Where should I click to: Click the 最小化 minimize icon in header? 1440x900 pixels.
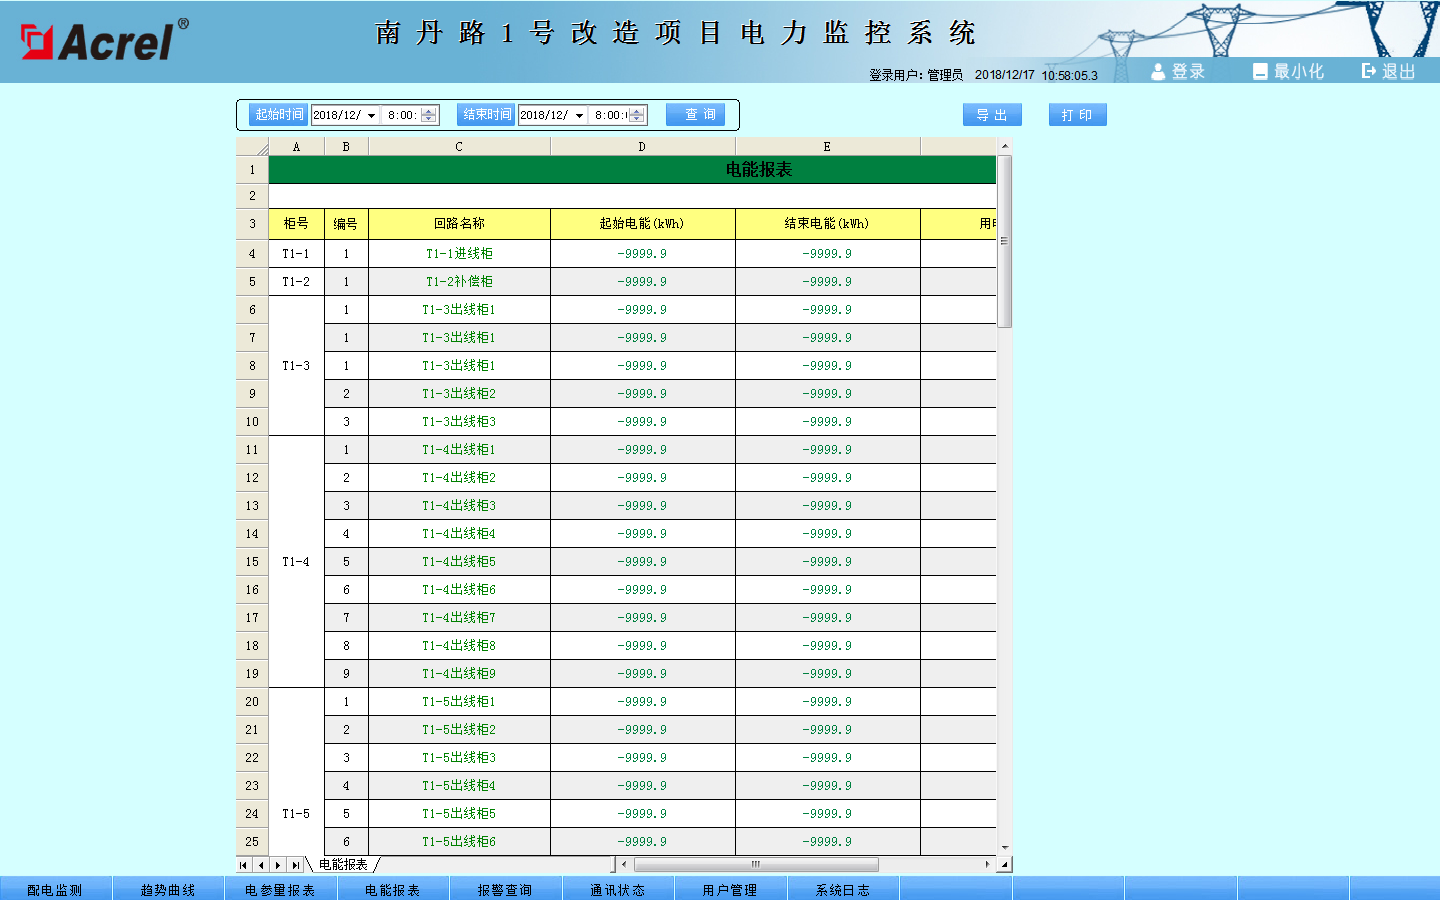tap(1260, 72)
